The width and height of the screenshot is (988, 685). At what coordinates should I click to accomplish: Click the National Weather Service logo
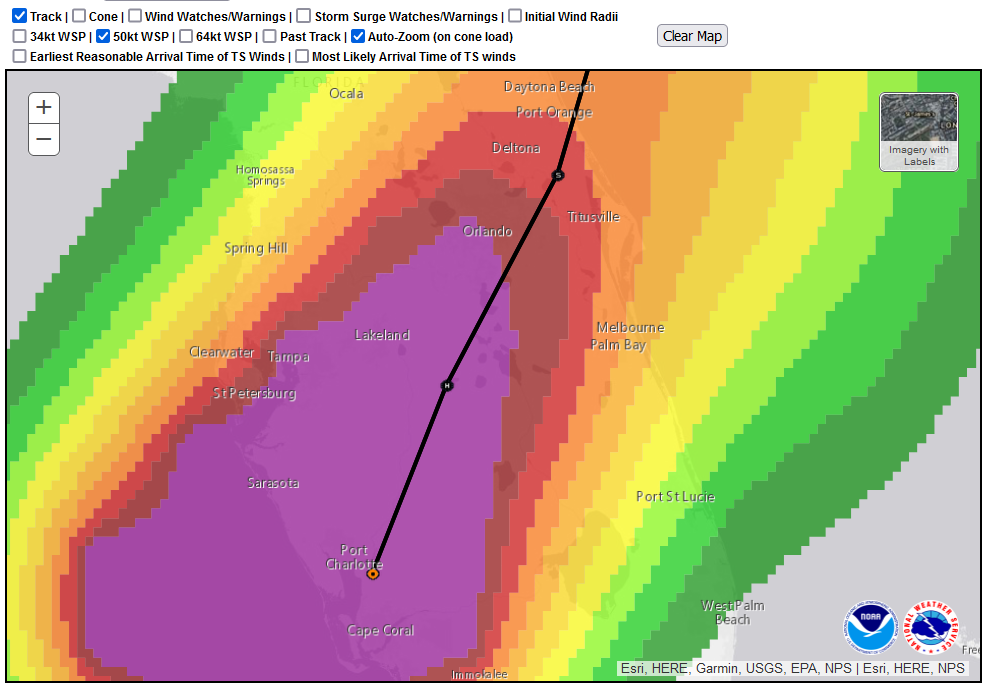pyautogui.click(x=932, y=627)
